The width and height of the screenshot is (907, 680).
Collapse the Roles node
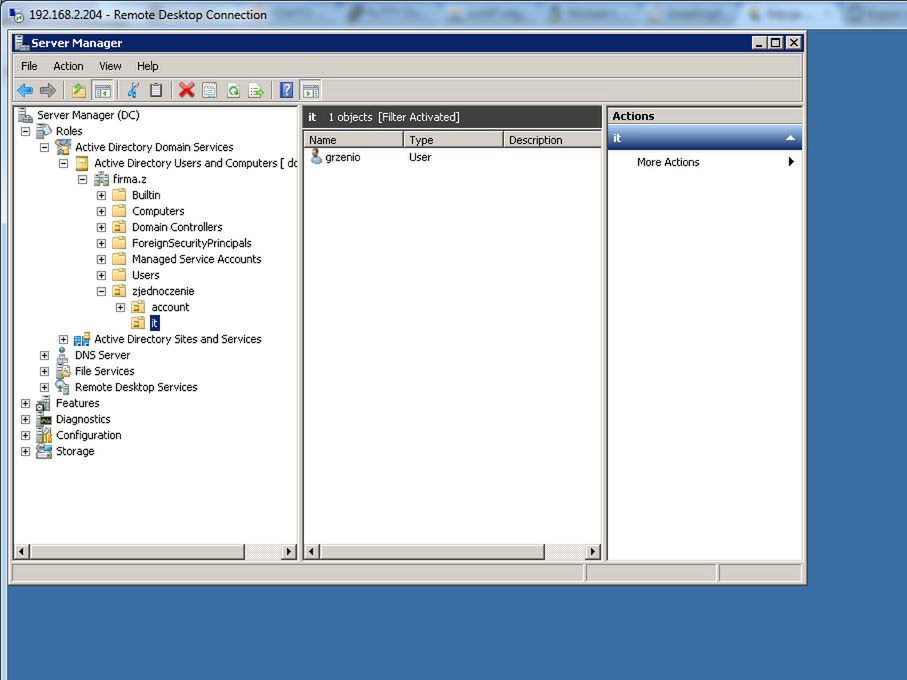(25, 131)
